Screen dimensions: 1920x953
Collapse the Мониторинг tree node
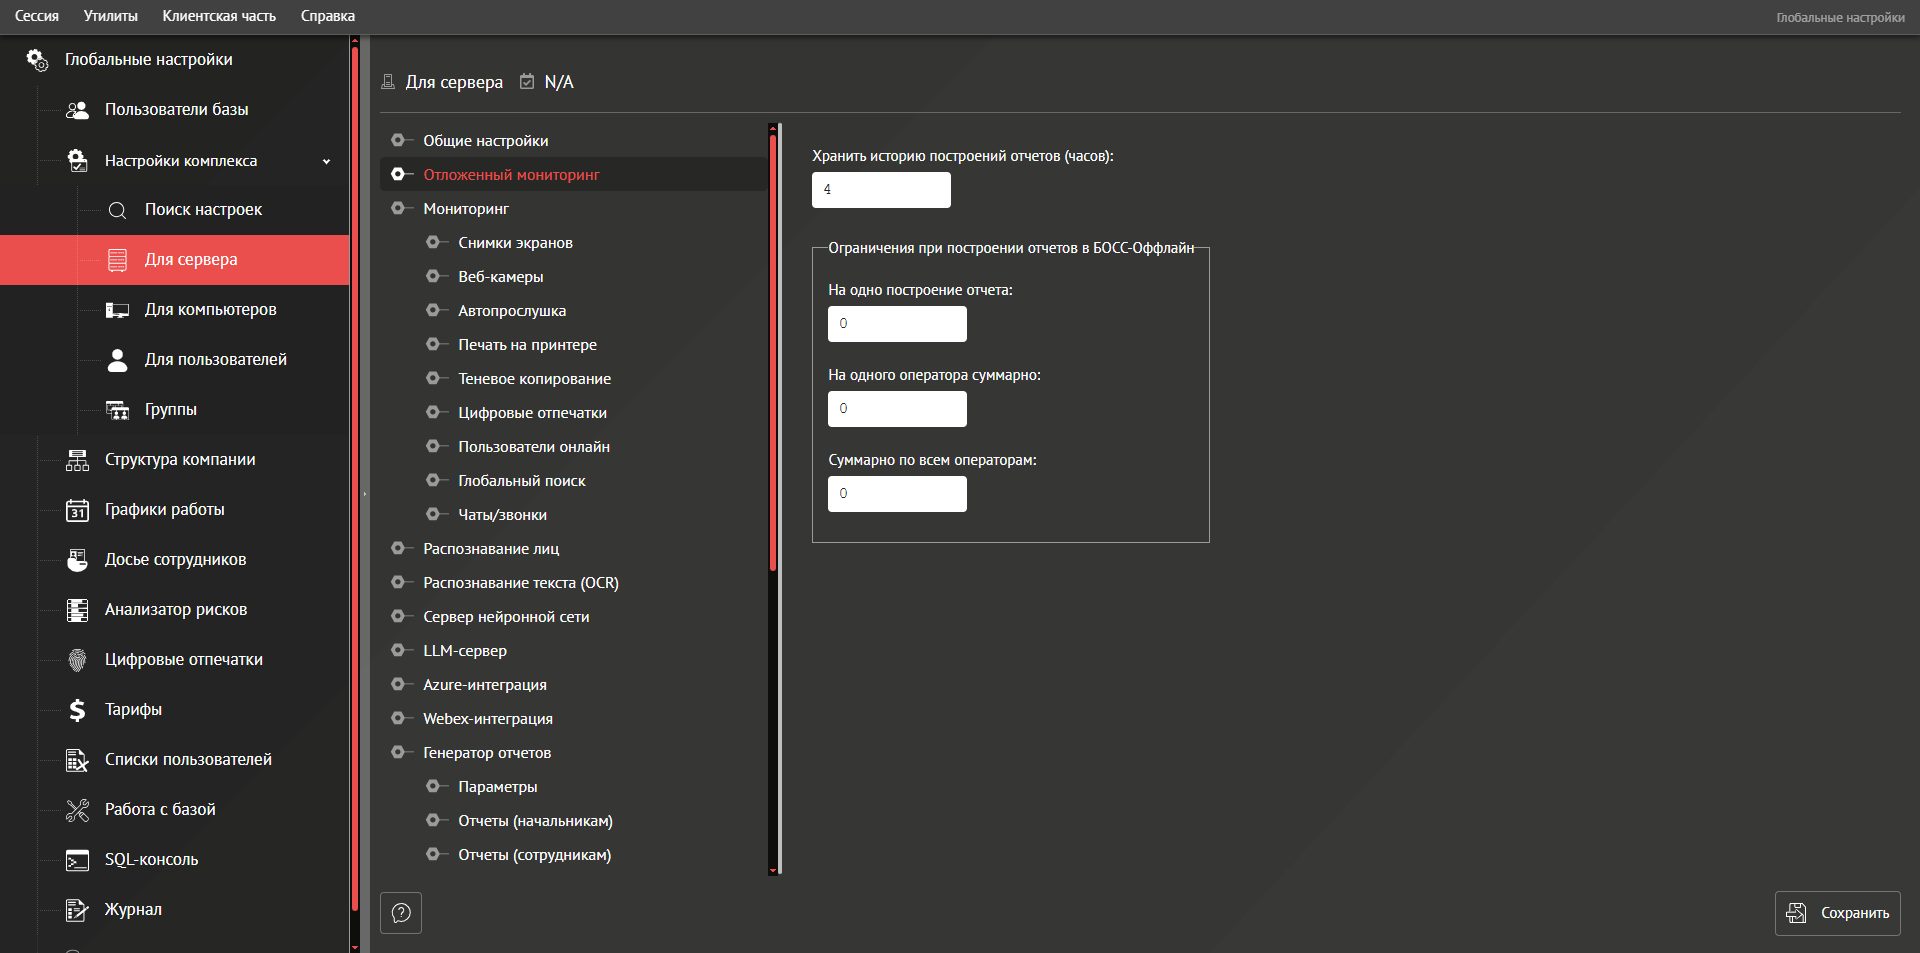click(x=399, y=209)
